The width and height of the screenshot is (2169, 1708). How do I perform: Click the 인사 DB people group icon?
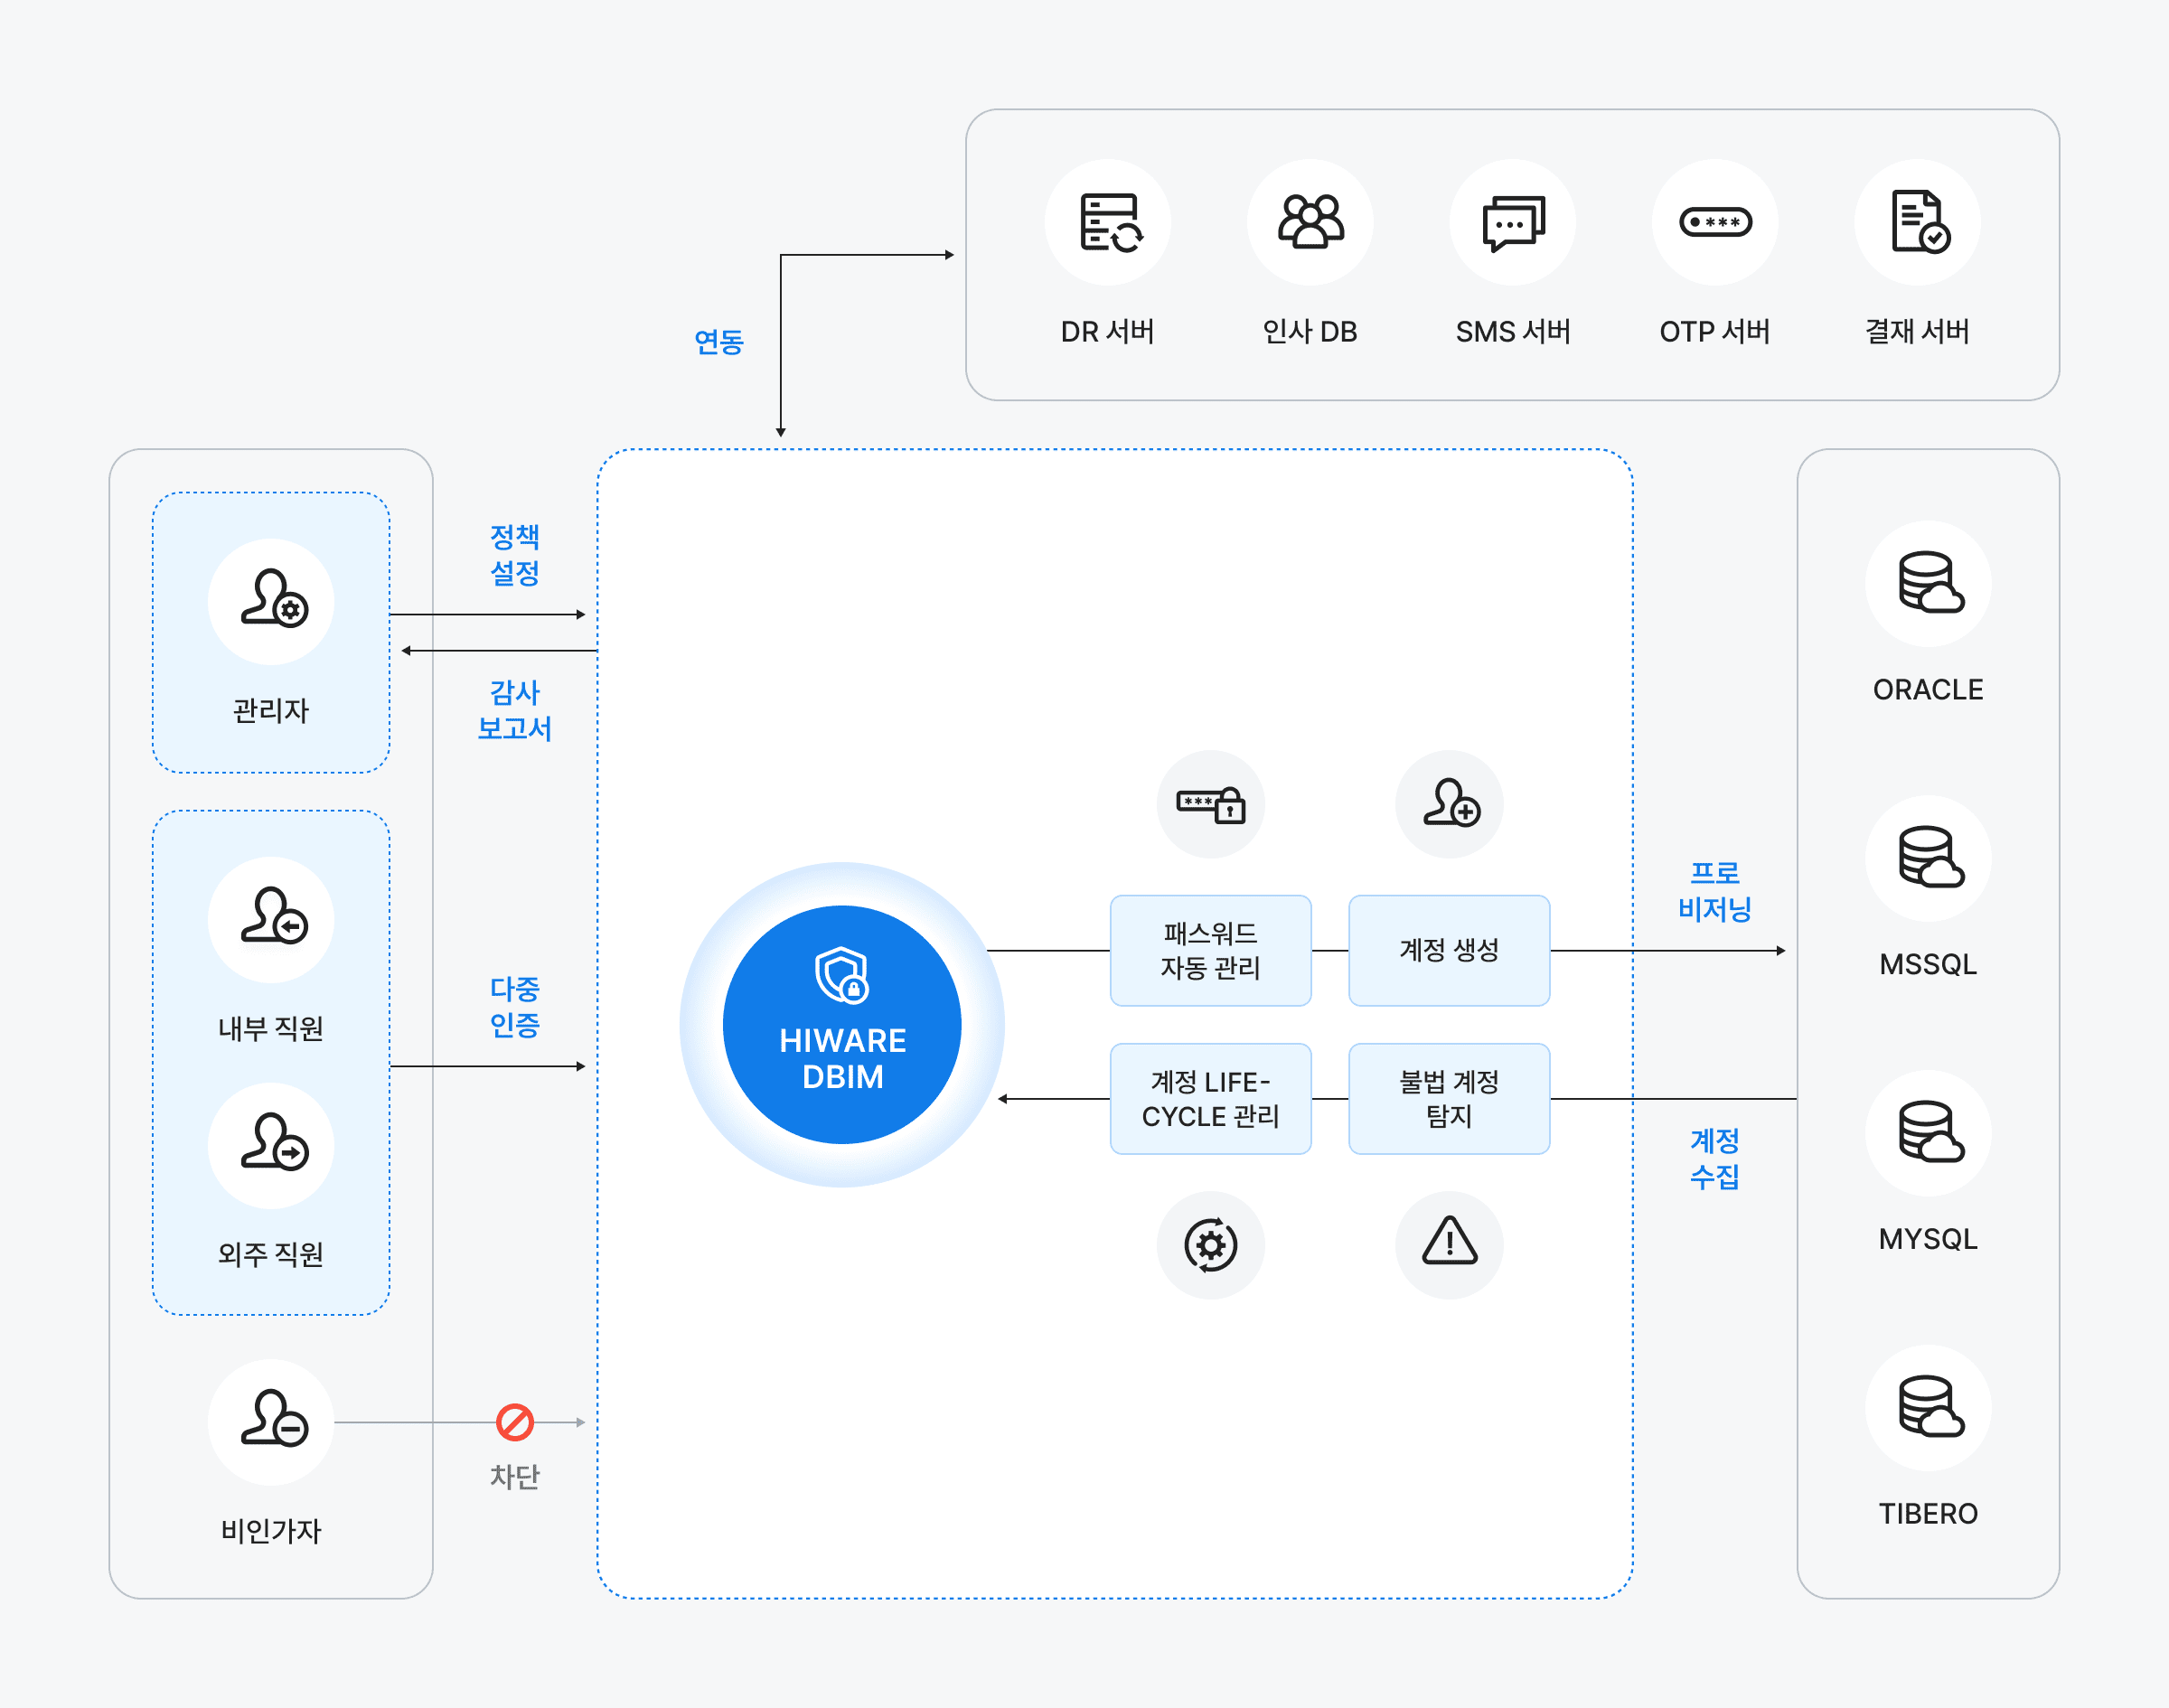(1310, 222)
